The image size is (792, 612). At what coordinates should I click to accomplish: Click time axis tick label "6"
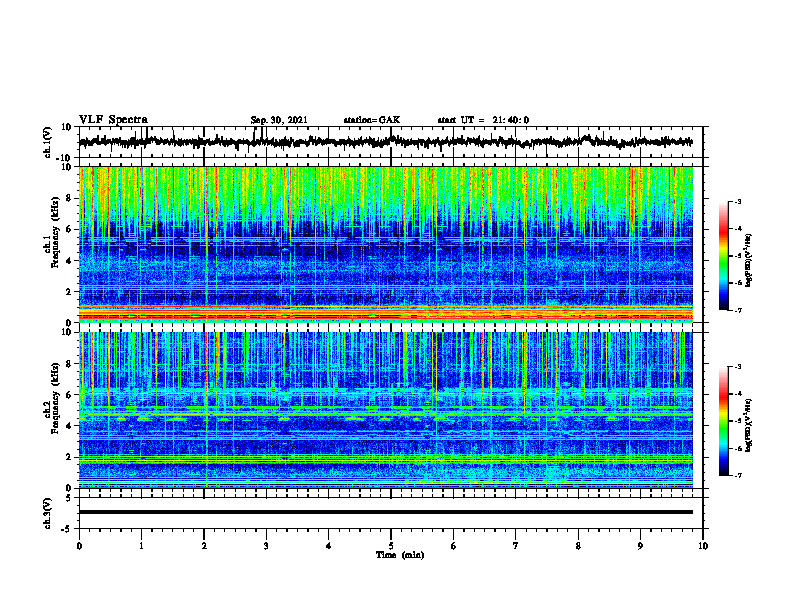tap(454, 546)
